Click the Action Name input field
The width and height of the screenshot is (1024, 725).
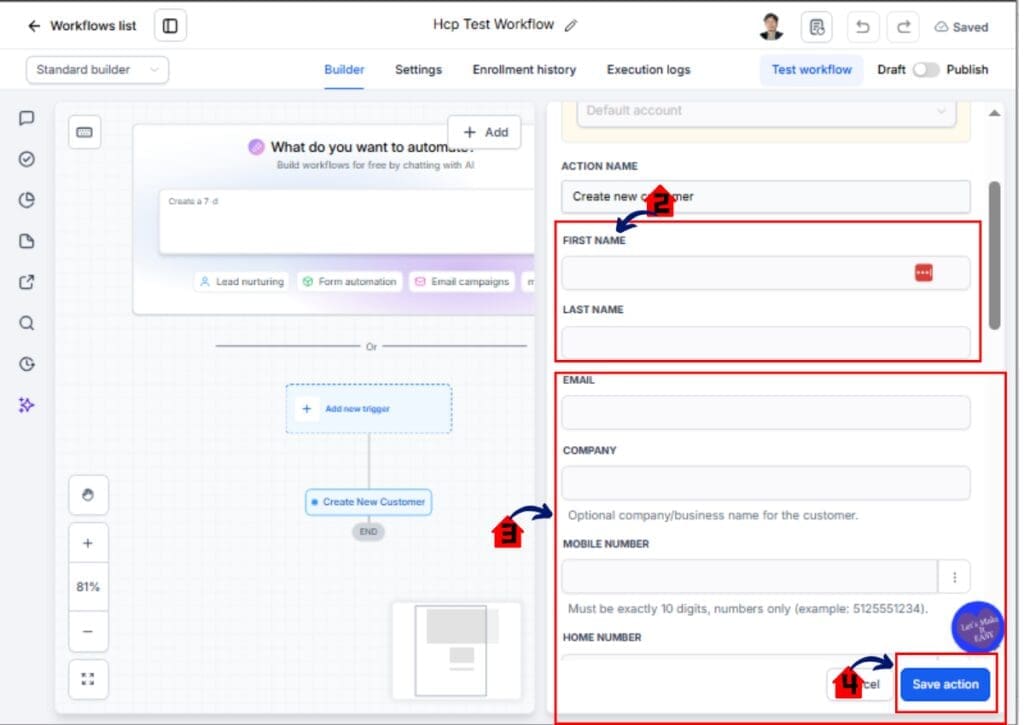tap(765, 197)
